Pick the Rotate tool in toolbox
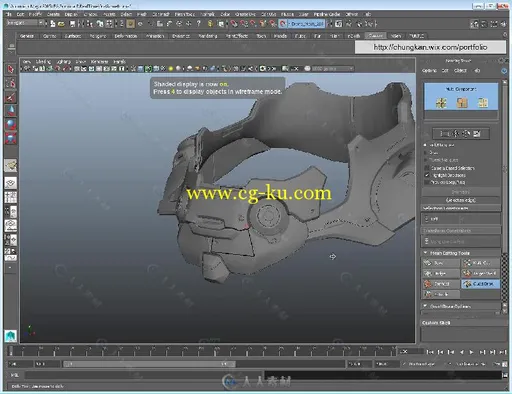512x394 pixels. 10,124
